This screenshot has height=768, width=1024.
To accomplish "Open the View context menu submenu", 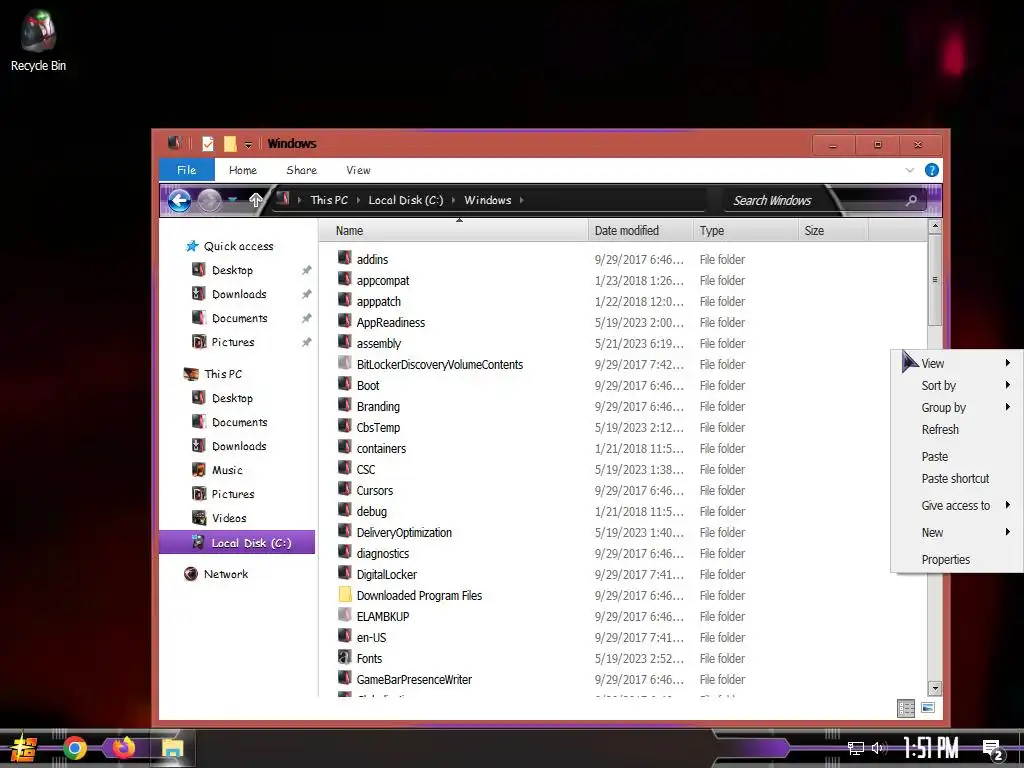I will 956,363.
